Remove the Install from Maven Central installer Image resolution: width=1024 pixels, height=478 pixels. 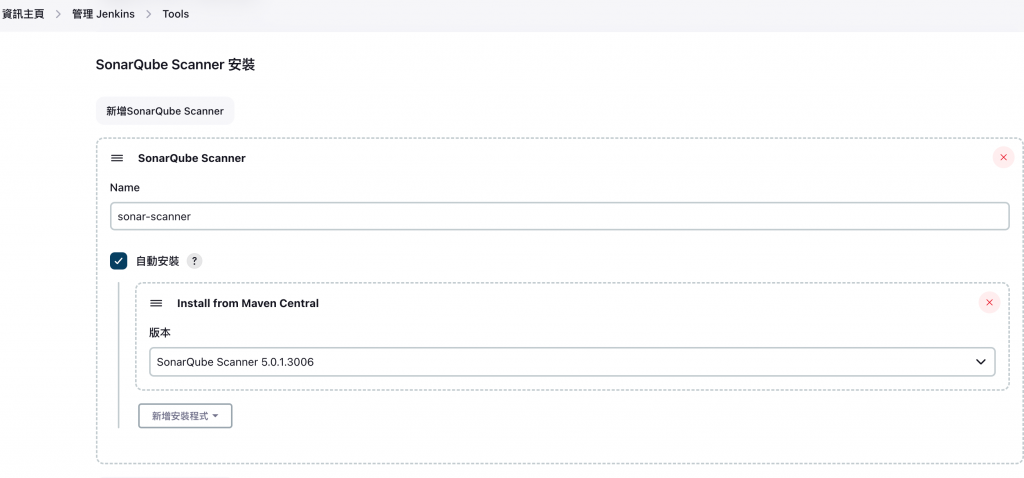pyautogui.click(x=989, y=303)
